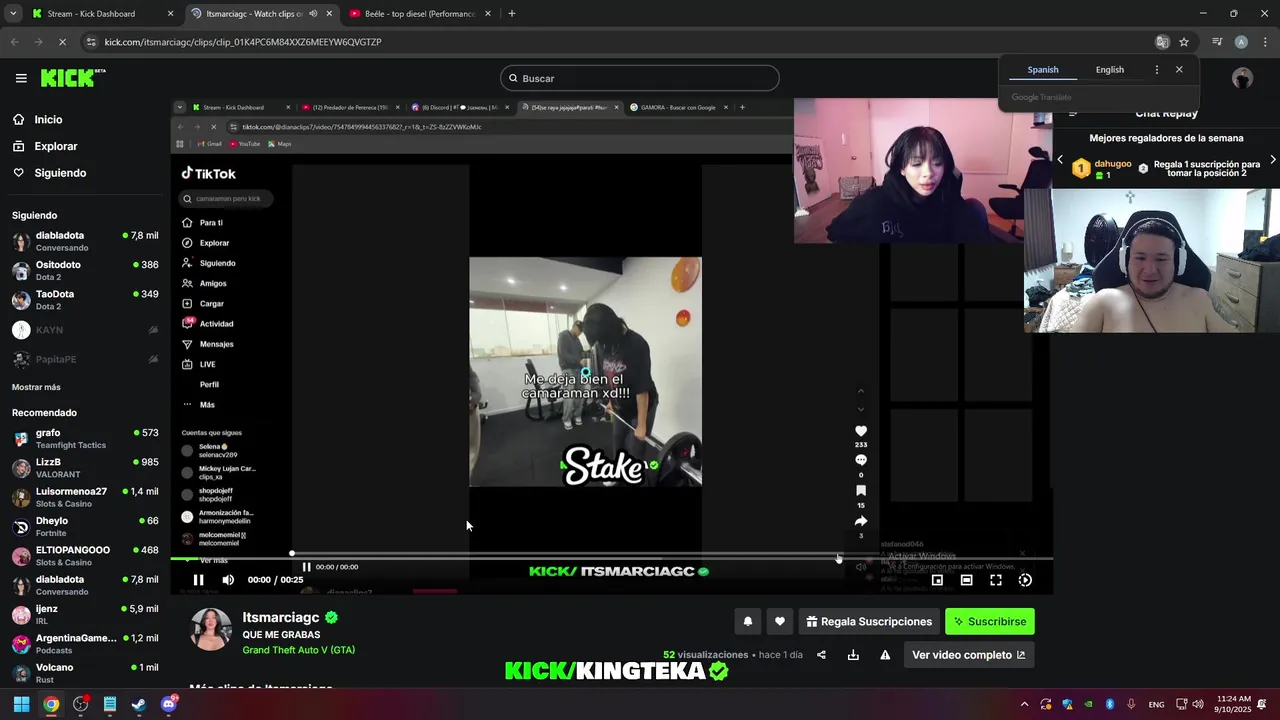Open ELTIOPANGOOO recommended channel

(x=85, y=556)
